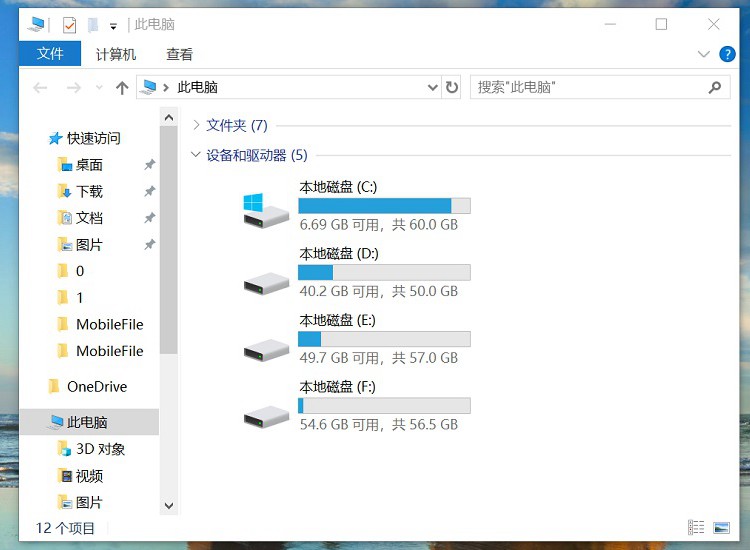The image size is (750, 550).
Task: Switch to the 计算机 ribbon tab
Action: point(116,54)
